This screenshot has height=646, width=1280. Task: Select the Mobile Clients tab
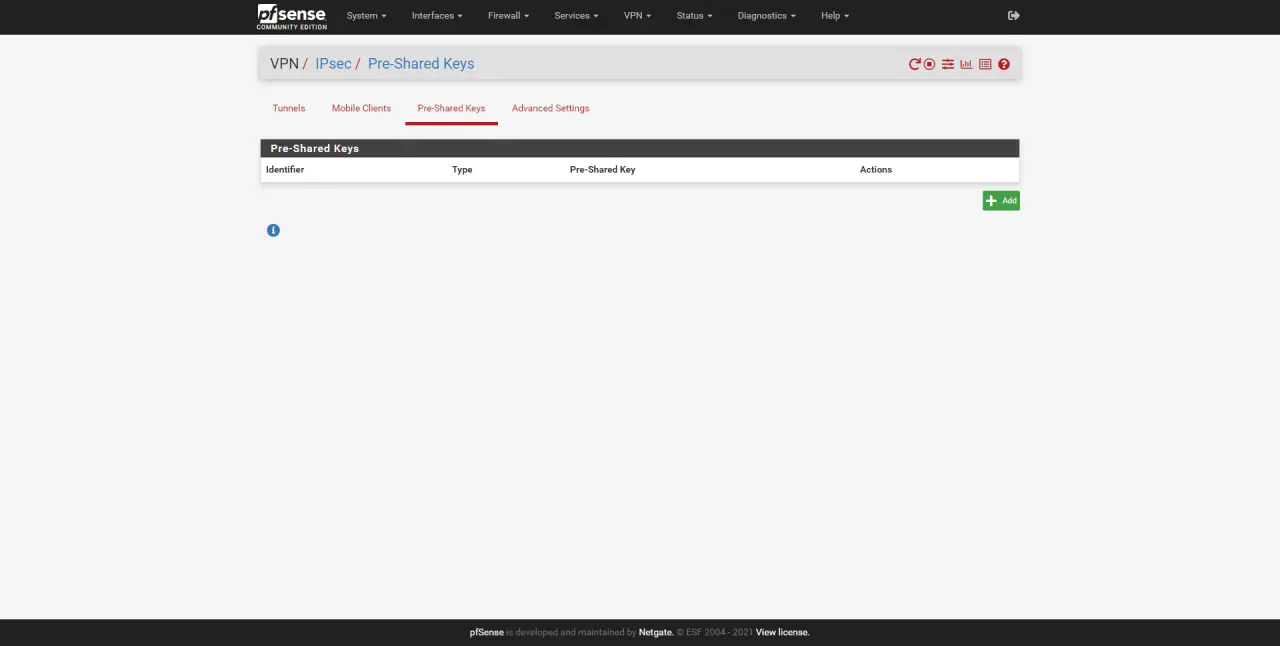point(361,108)
